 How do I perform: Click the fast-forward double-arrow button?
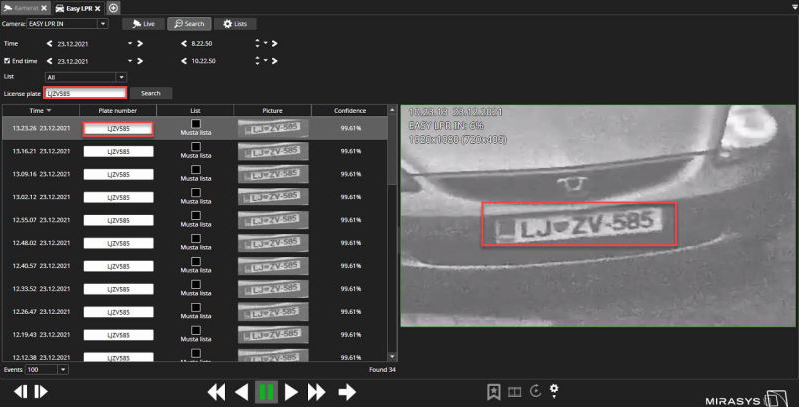tap(317, 392)
